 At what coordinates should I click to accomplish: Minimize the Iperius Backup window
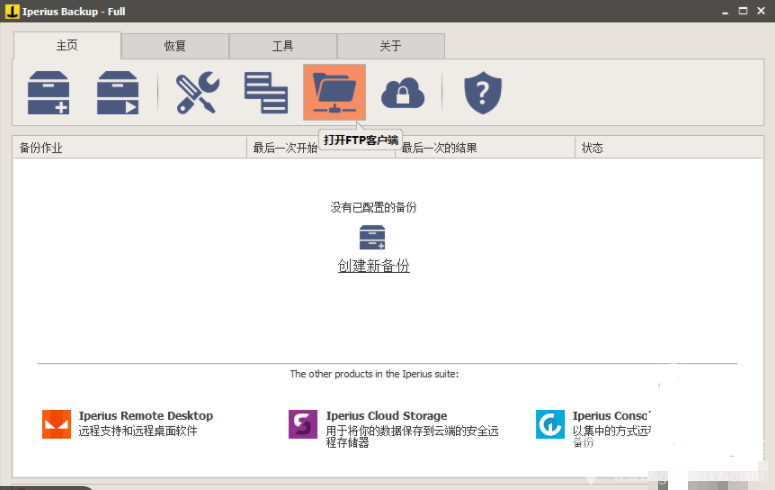coord(725,11)
